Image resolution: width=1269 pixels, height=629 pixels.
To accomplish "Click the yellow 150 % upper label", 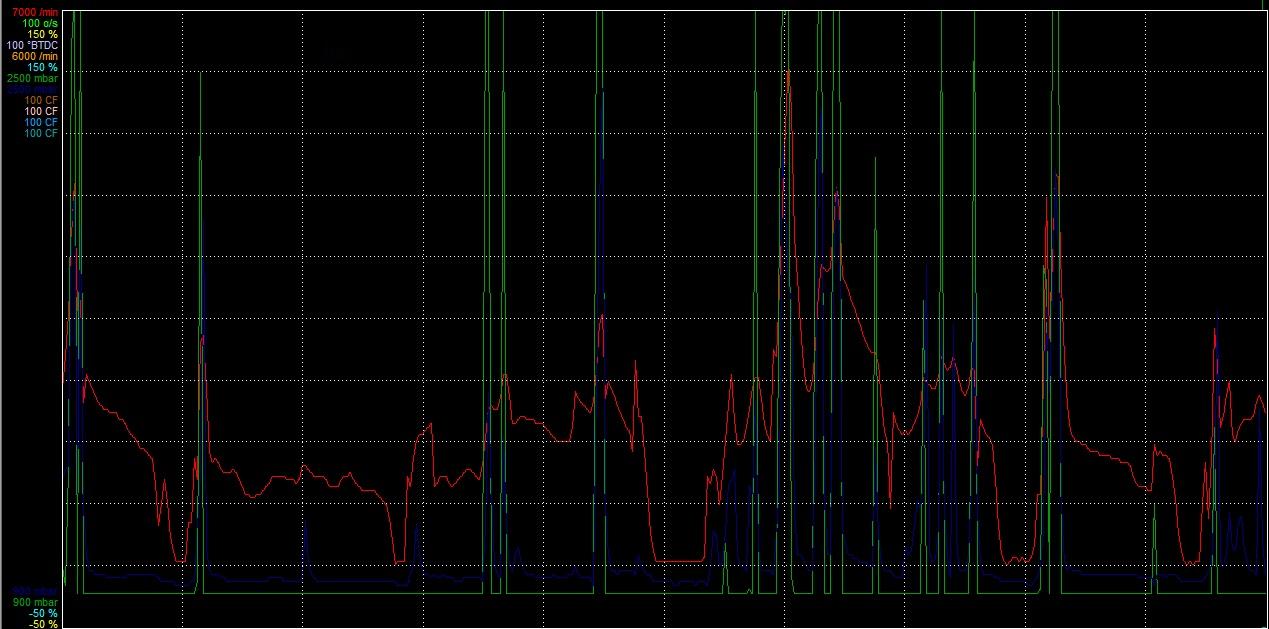I will [42, 34].
